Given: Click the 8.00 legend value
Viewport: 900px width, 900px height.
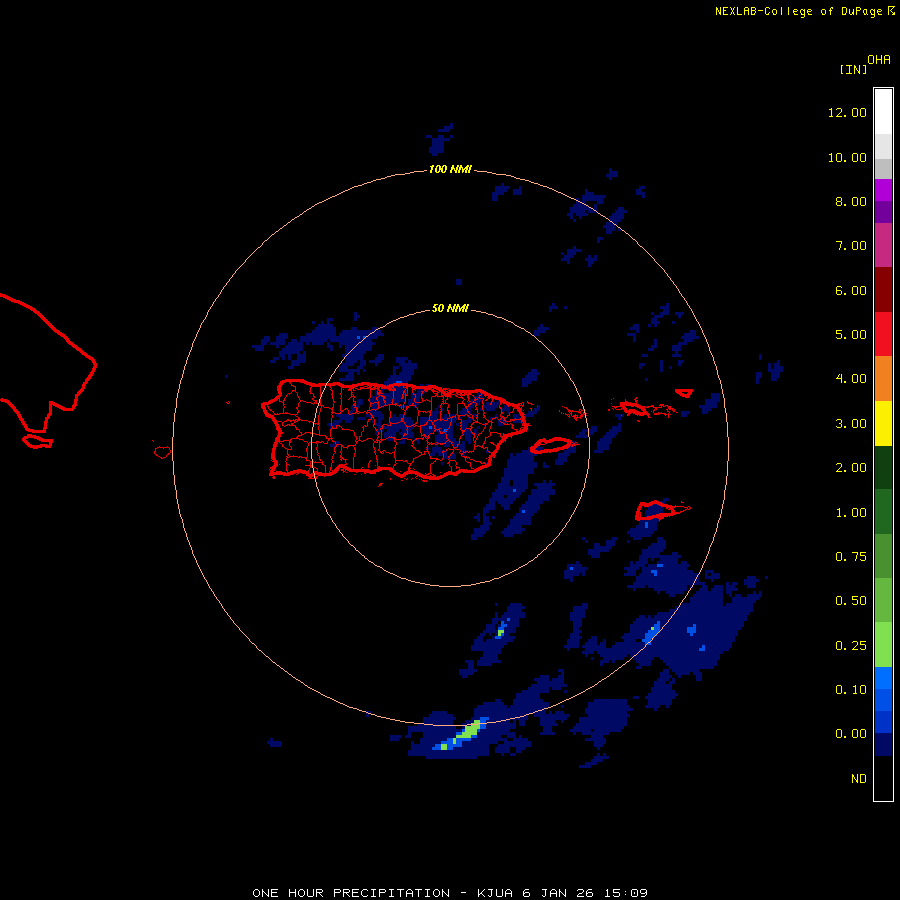Looking at the screenshot, I should [851, 201].
